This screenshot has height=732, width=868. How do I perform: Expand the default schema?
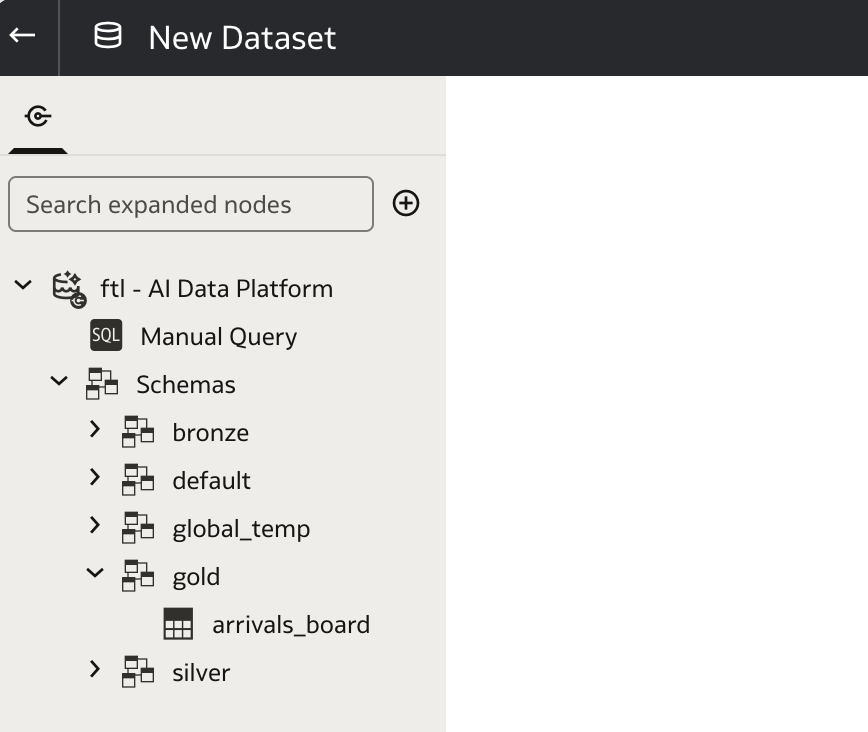(95, 477)
